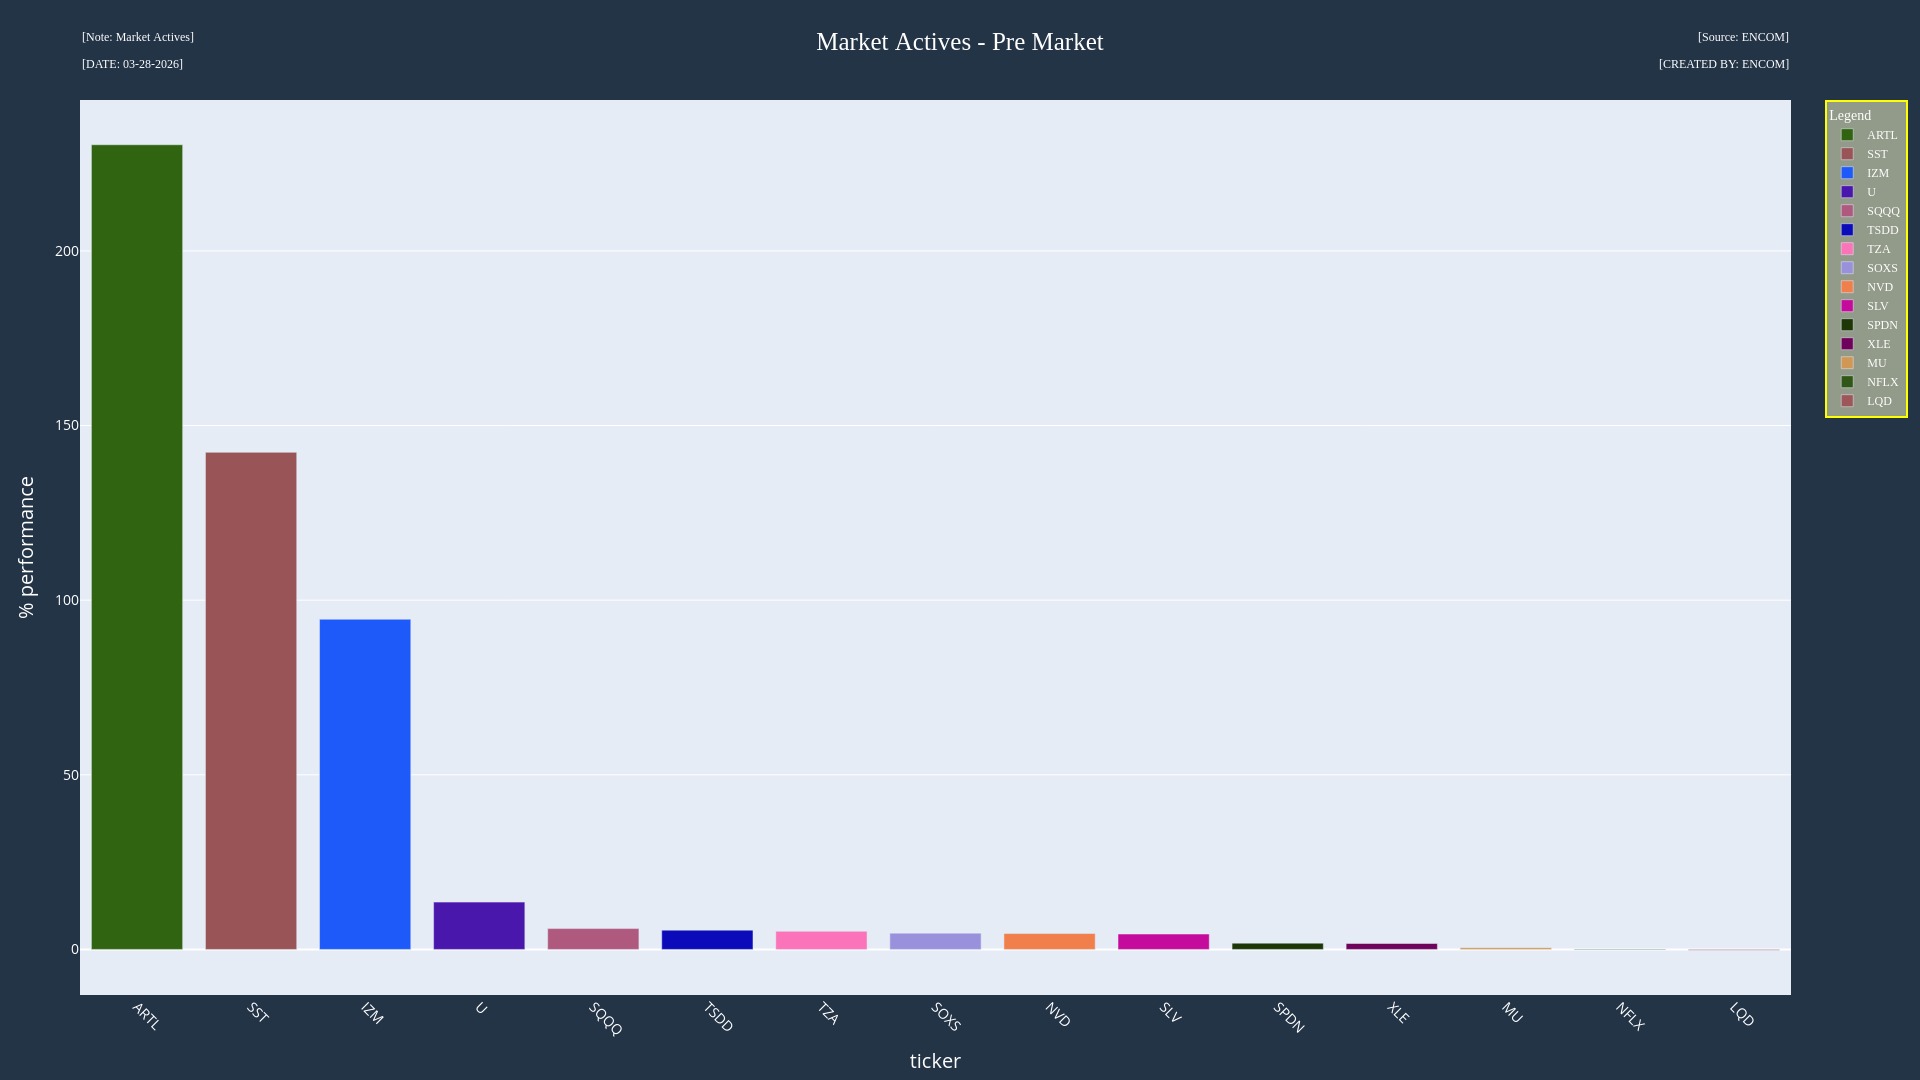Click the SLV magenta bar
The width and height of the screenshot is (1920, 1080).
click(x=1163, y=942)
